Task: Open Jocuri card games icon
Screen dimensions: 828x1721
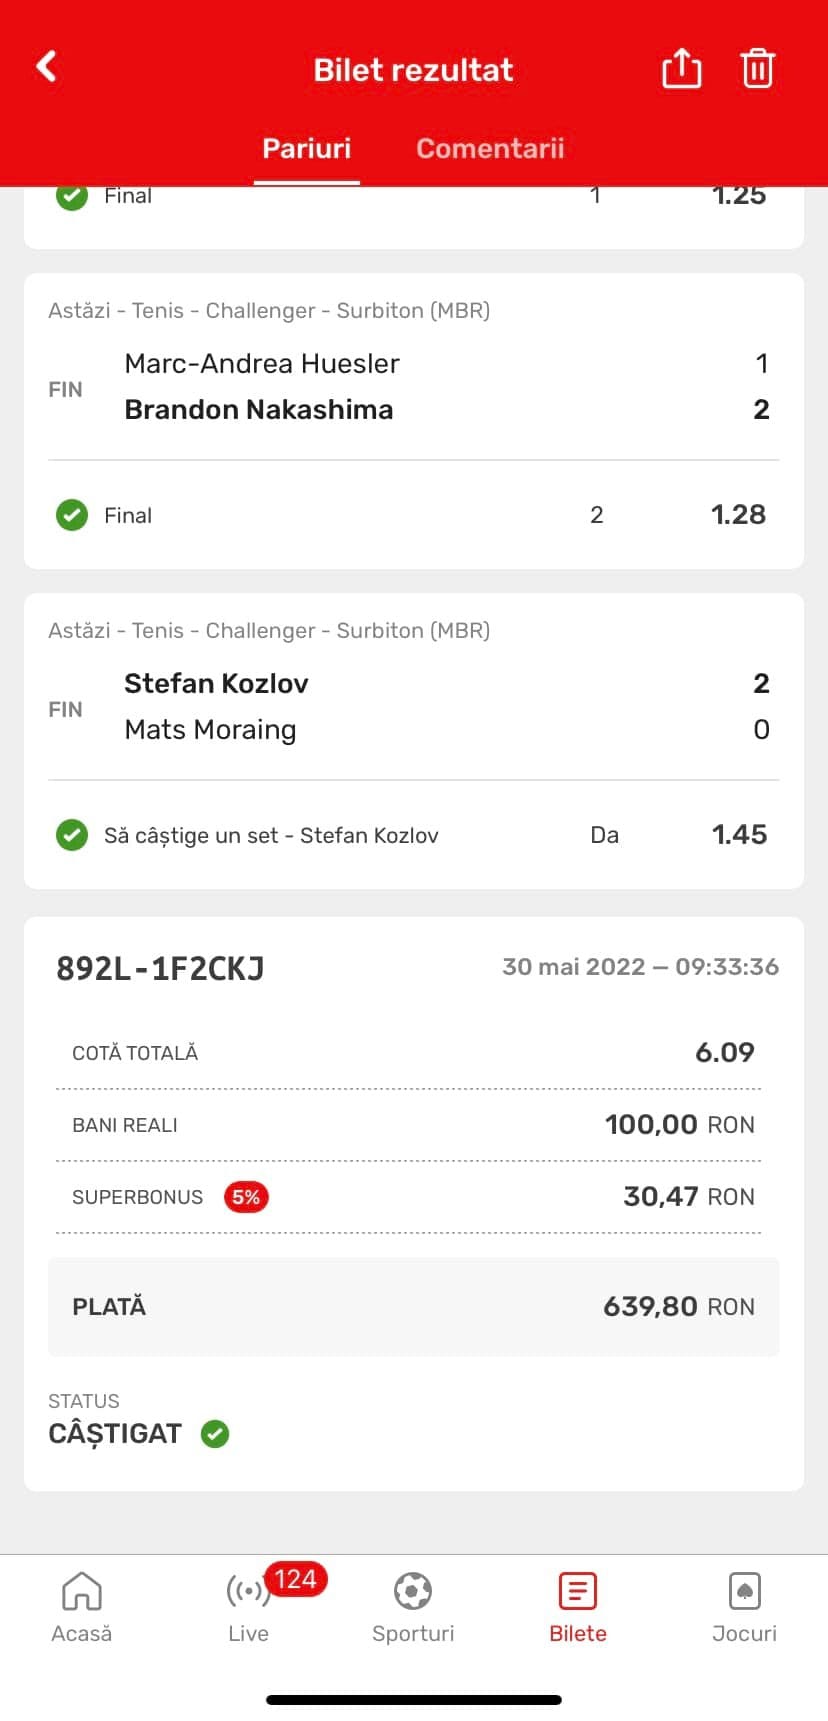Action: [744, 1590]
